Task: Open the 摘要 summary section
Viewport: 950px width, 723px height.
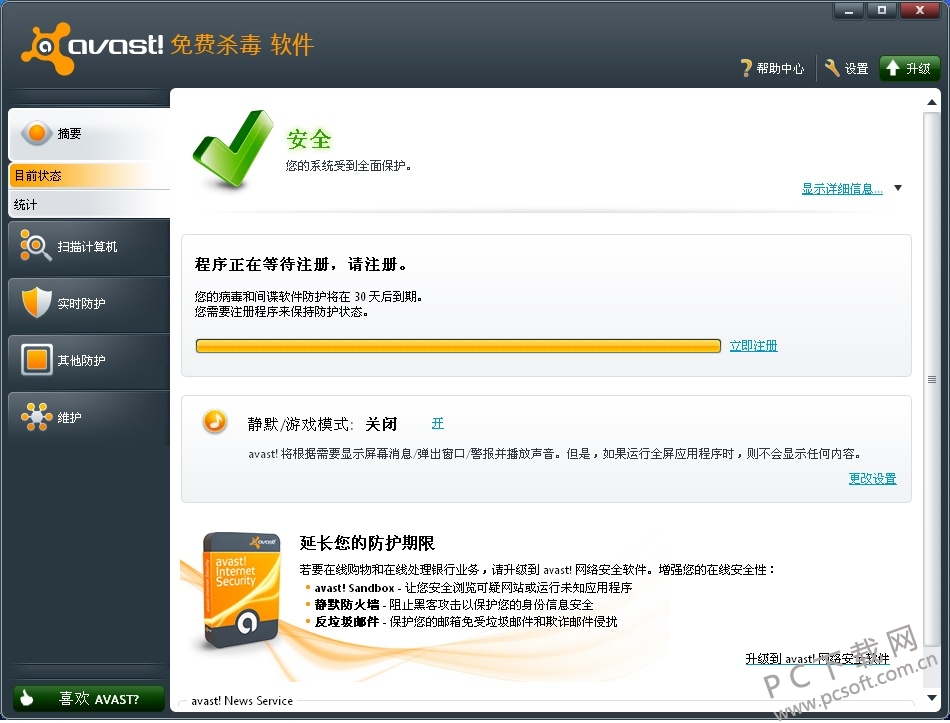Action: [89, 134]
